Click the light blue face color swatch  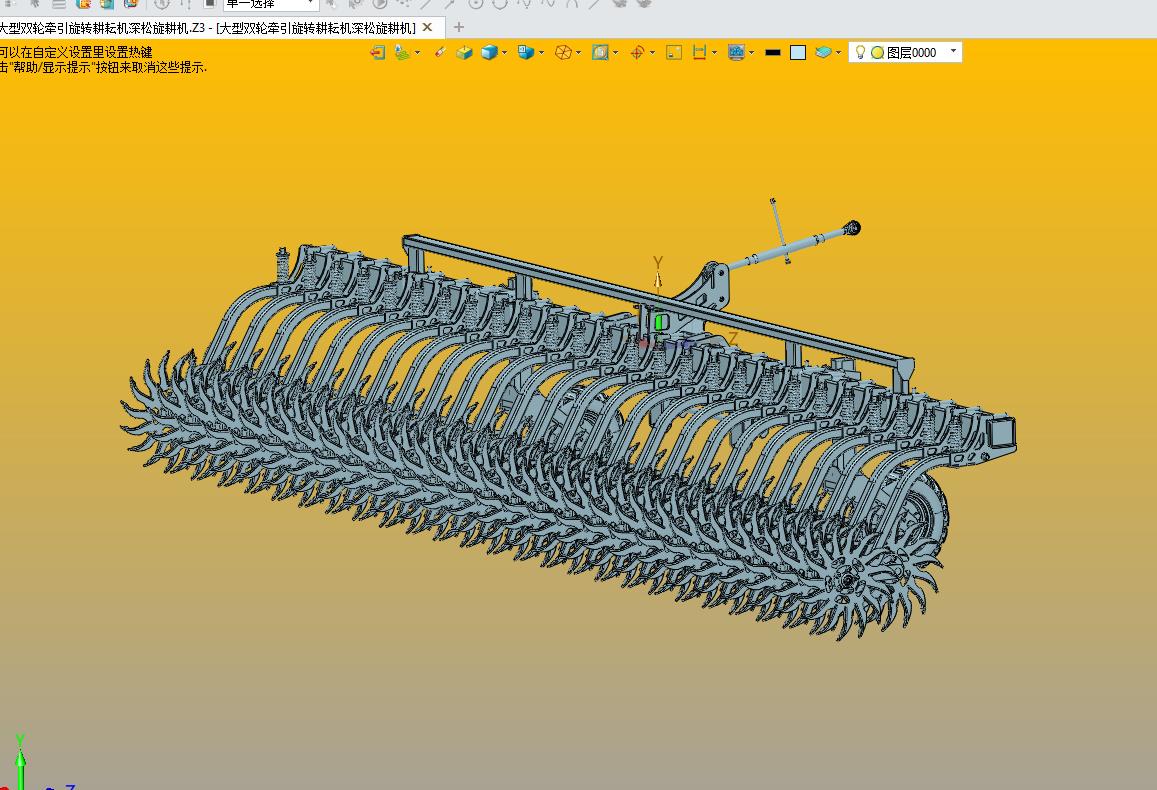[x=798, y=52]
